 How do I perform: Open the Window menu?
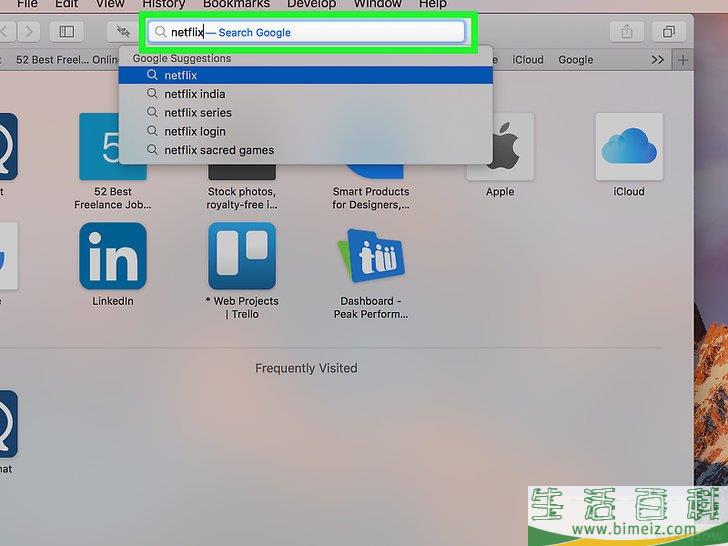click(377, 4)
